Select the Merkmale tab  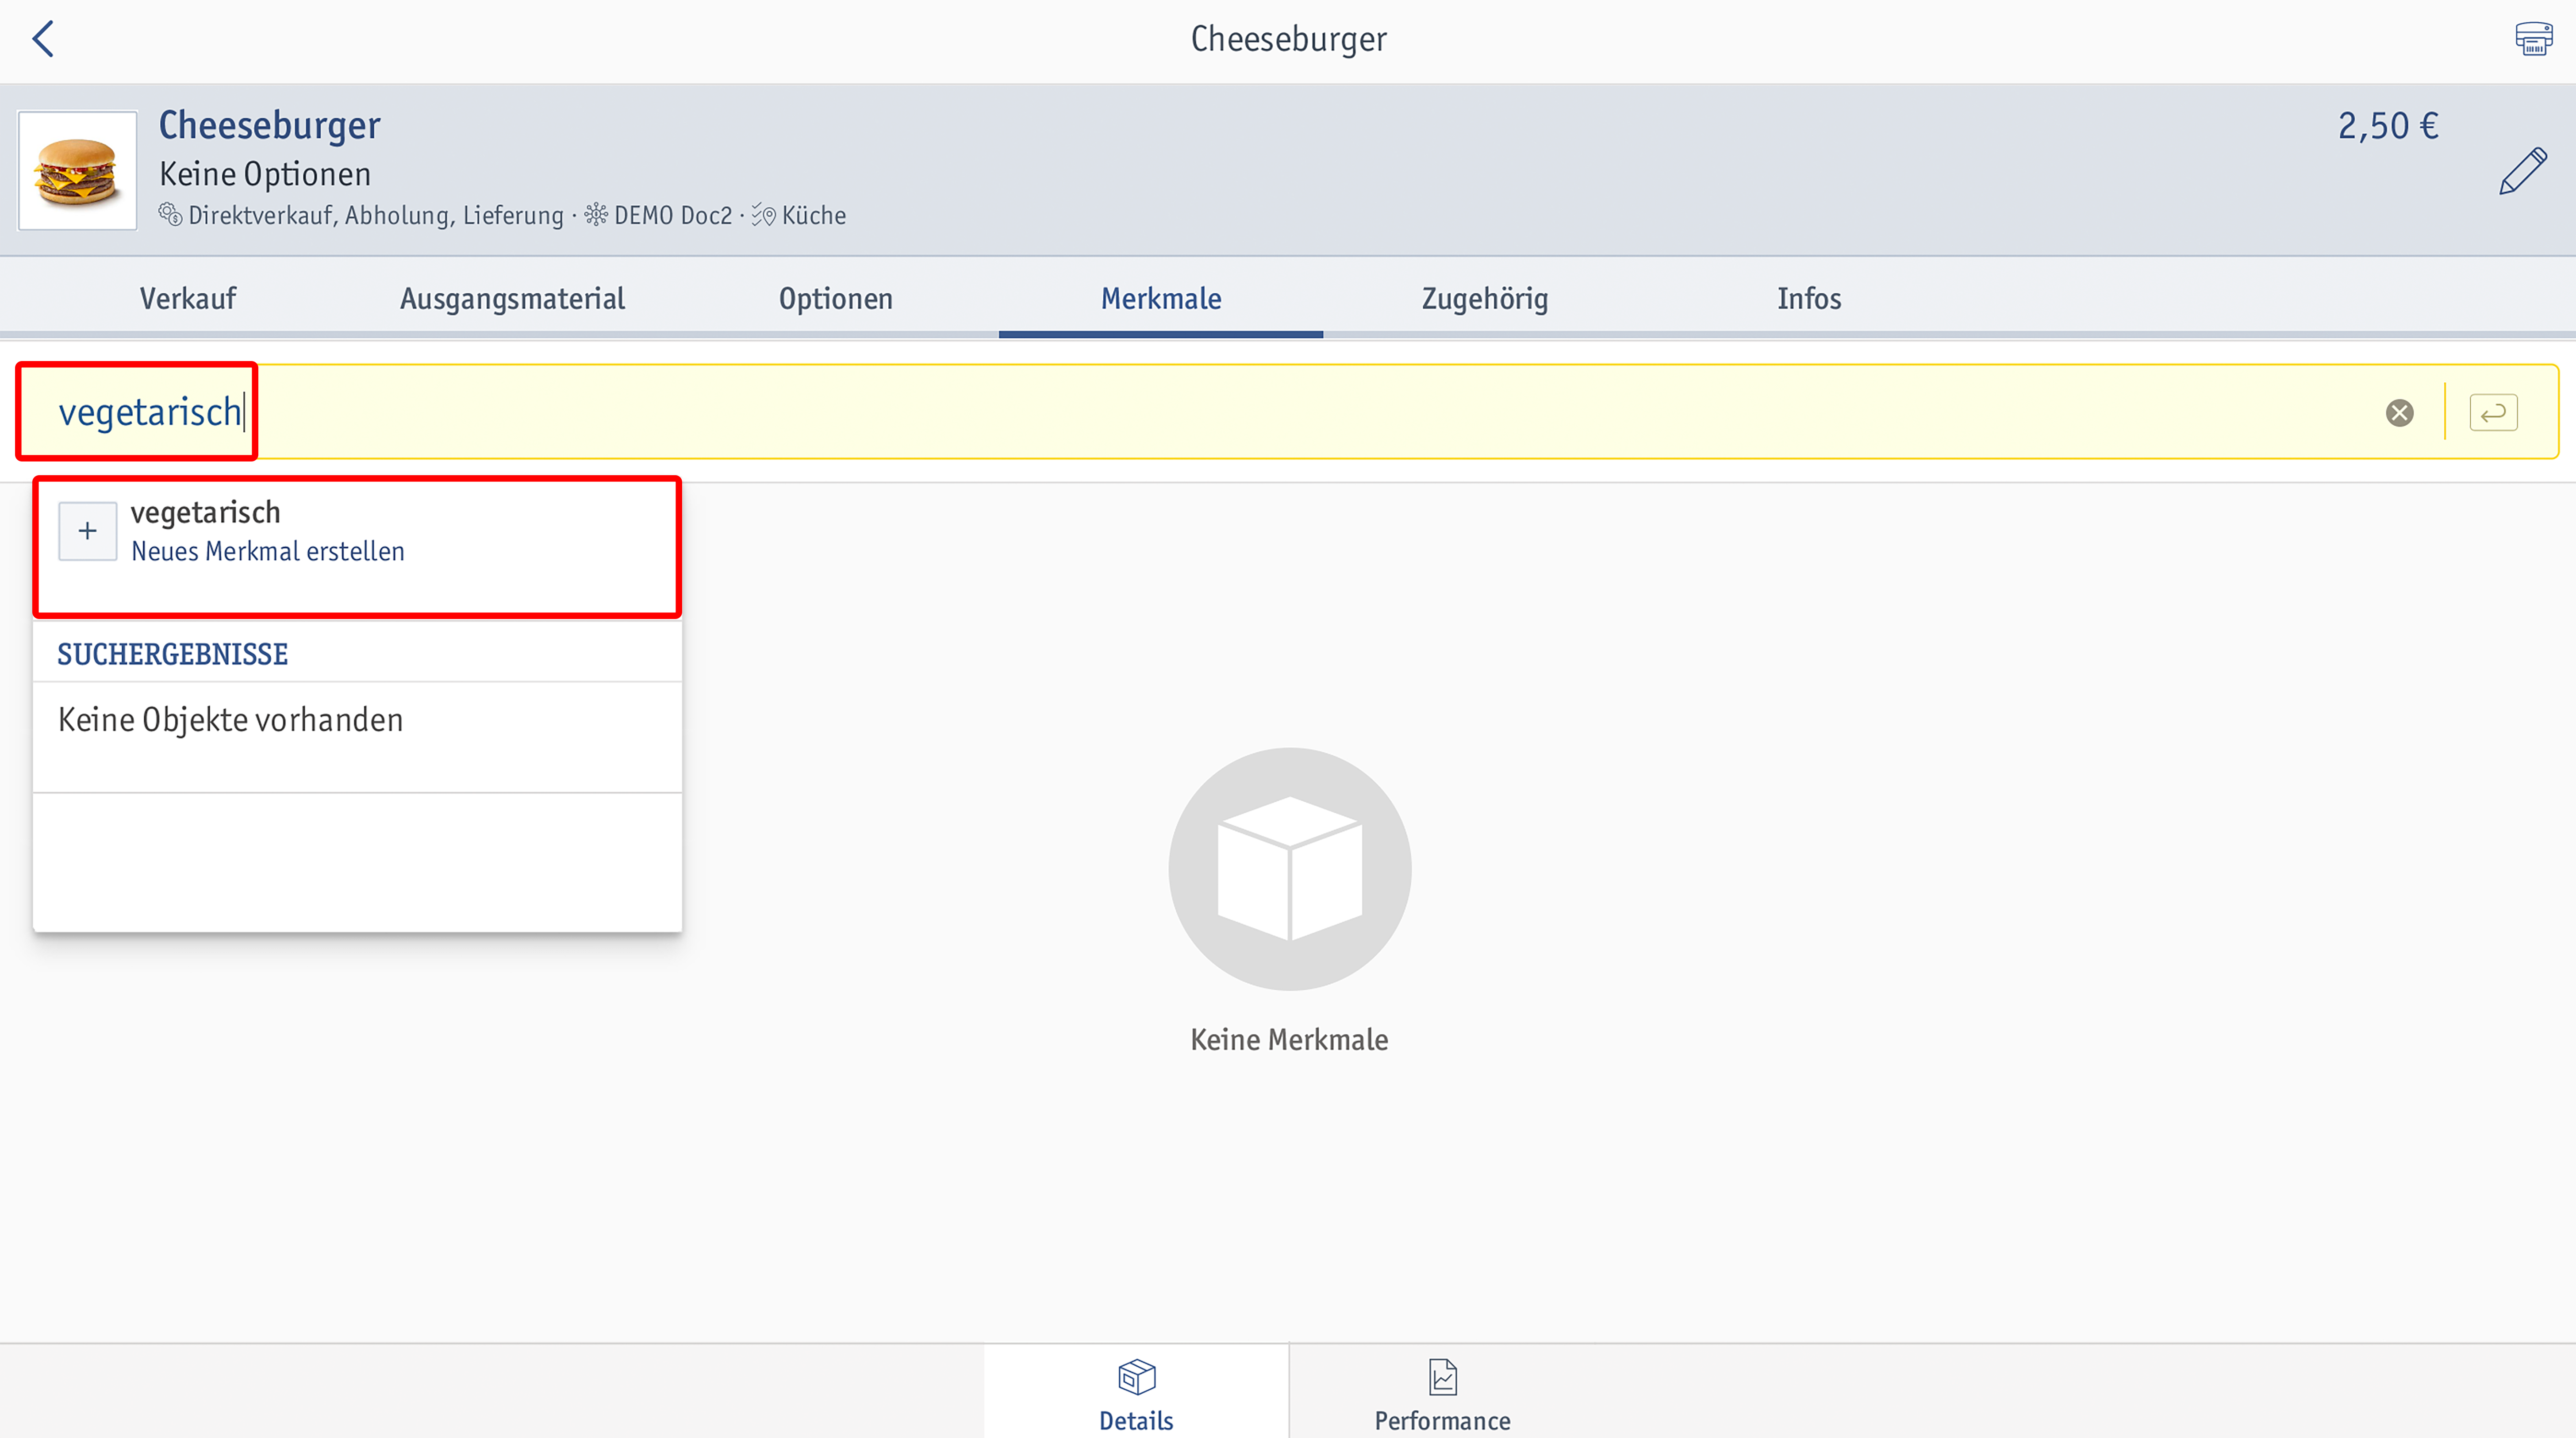point(1160,298)
